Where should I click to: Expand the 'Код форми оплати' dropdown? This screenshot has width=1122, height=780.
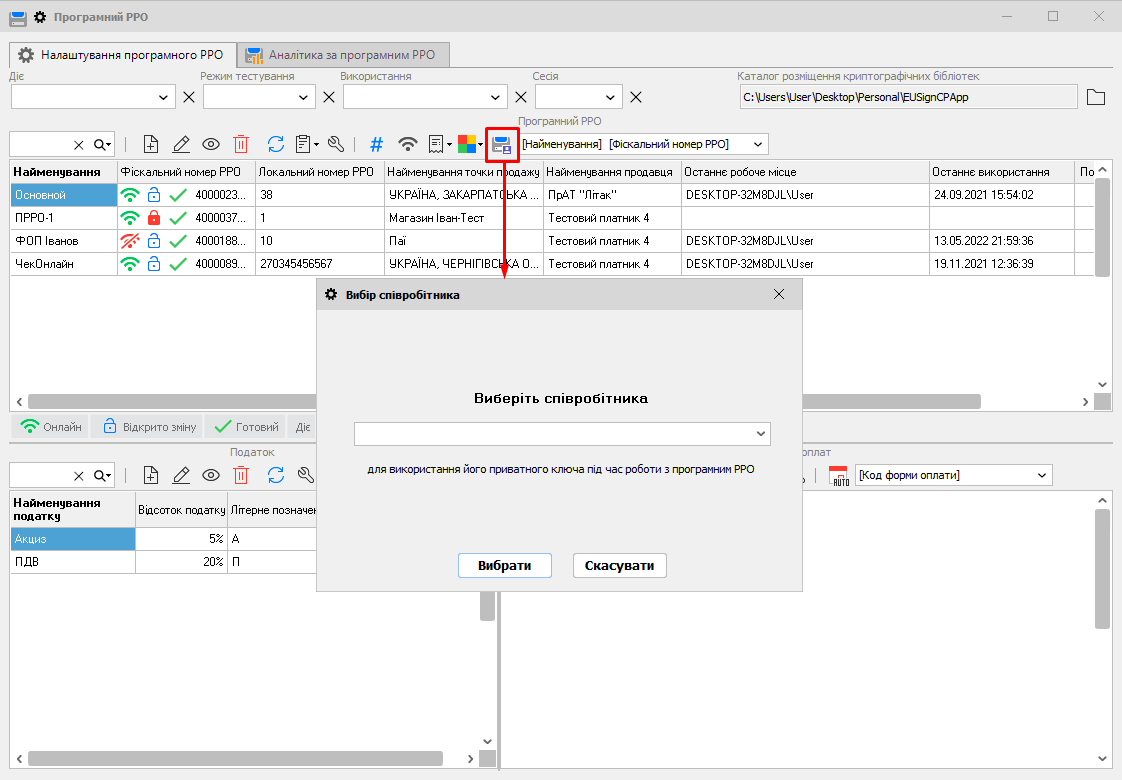pos(1042,475)
